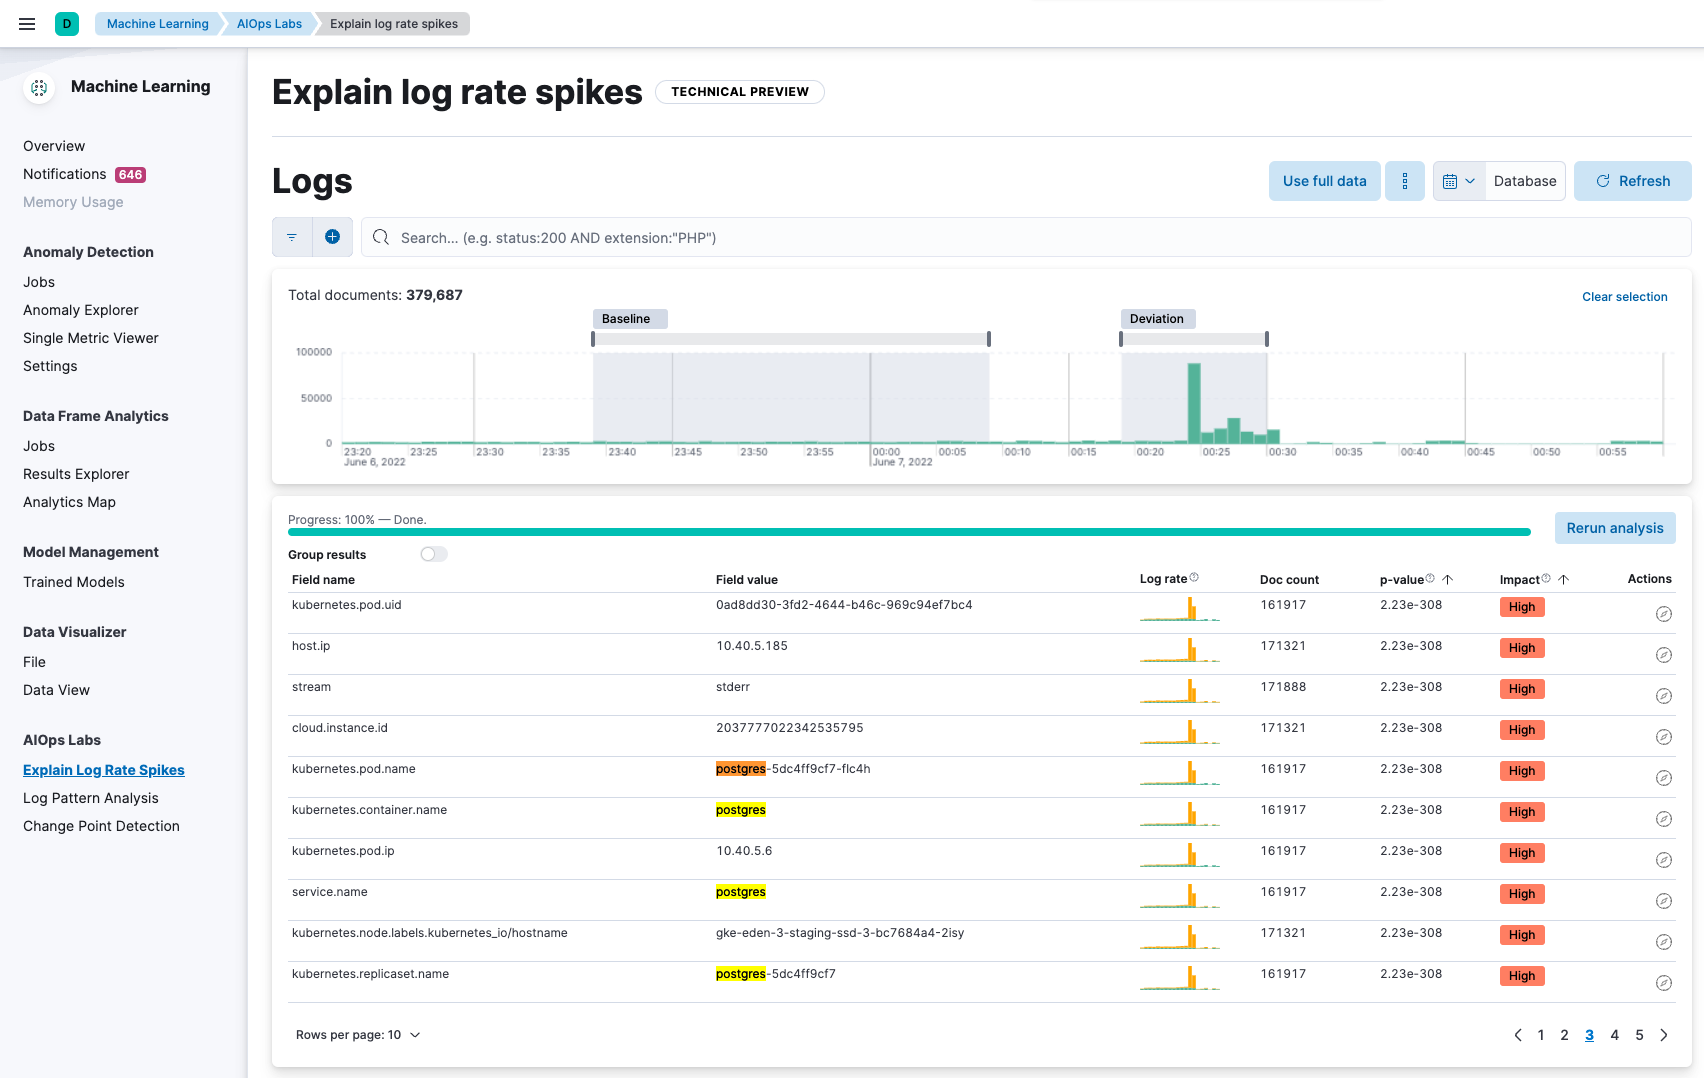Click the Baseline range left handle
1704x1078 pixels.
pos(593,339)
